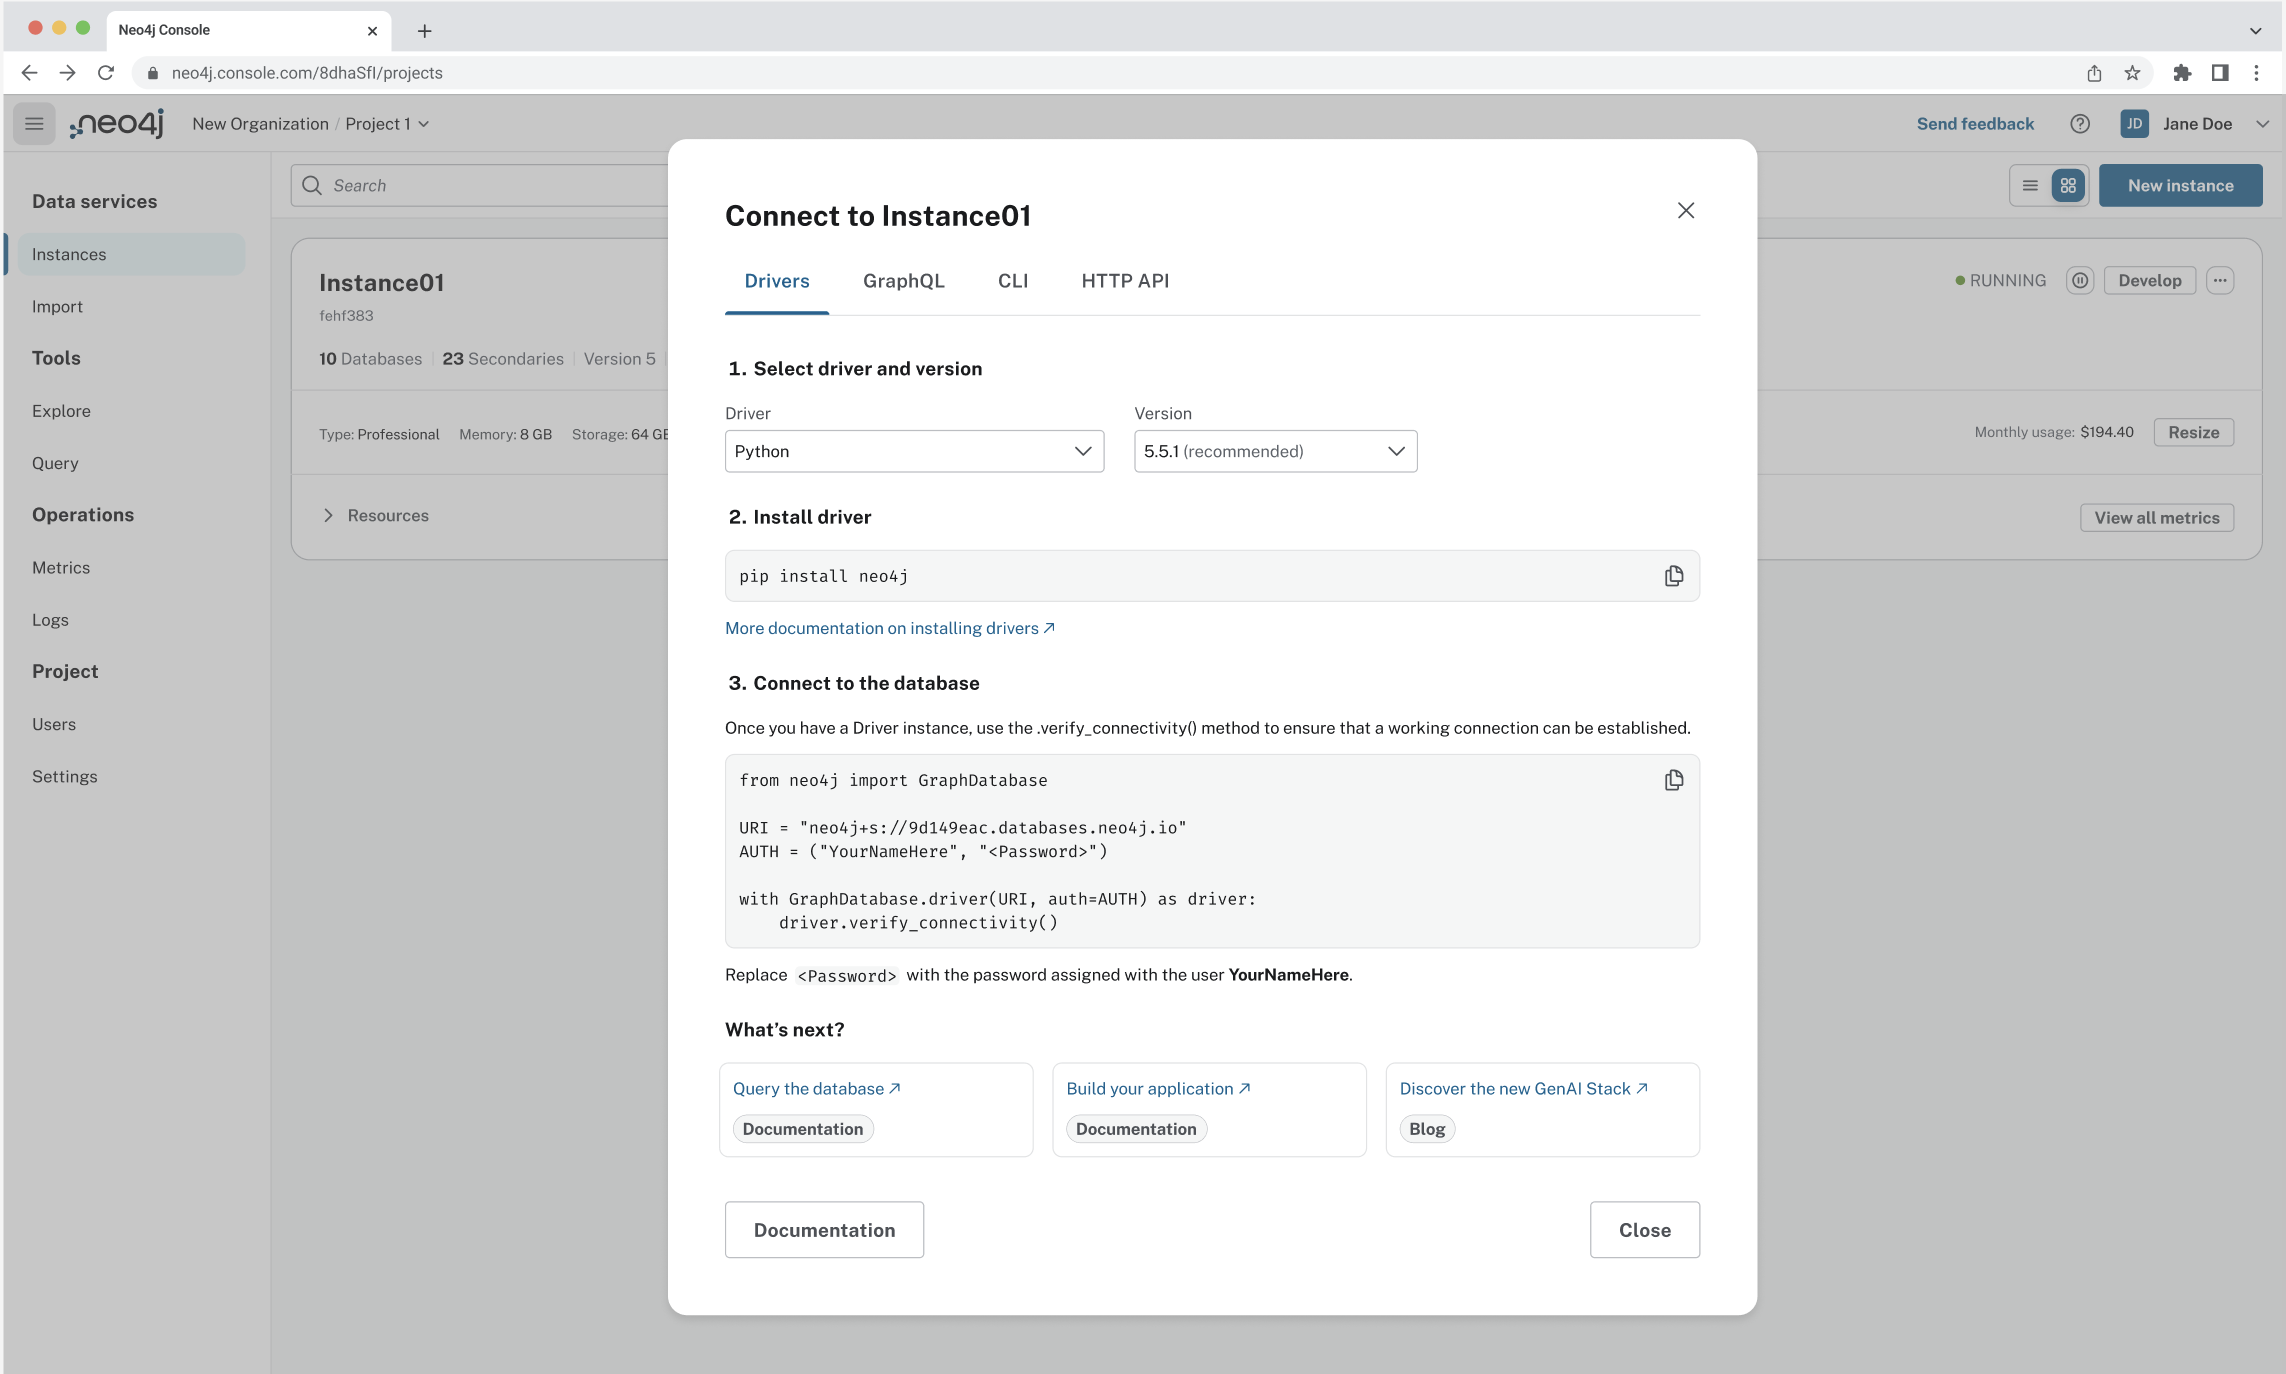The height and width of the screenshot is (1374, 2286).
Task: Click the JD user avatar
Action: point(2134,124)
